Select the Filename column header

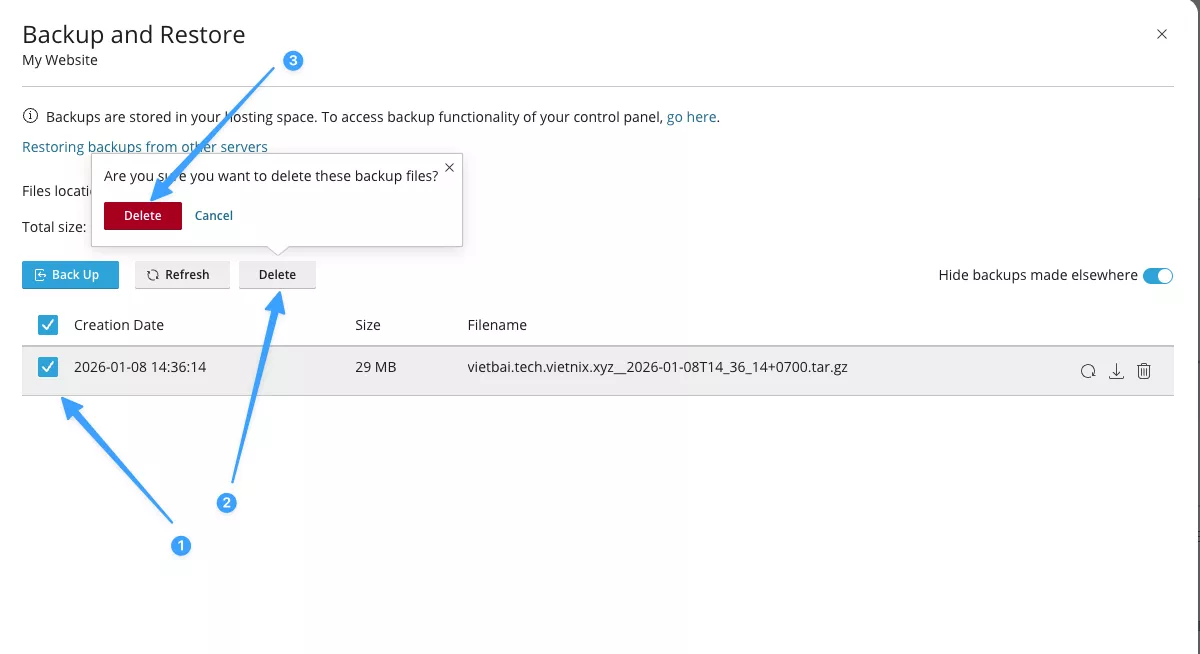tap(497, 325)
